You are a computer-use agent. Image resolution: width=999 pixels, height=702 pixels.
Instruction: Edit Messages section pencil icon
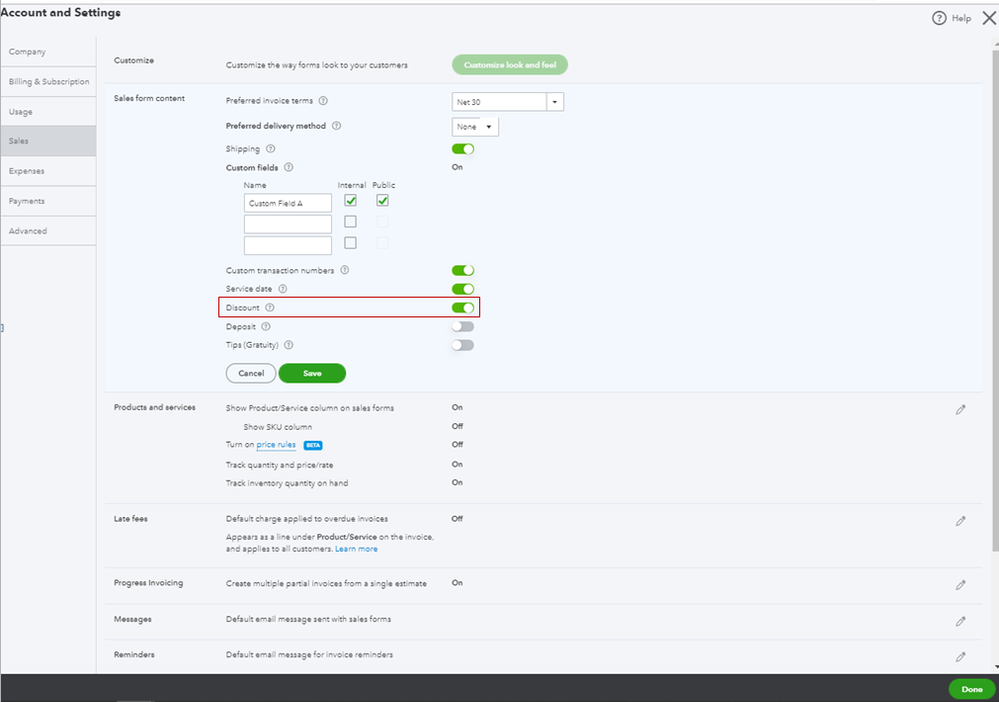click(x=960, y=621)
